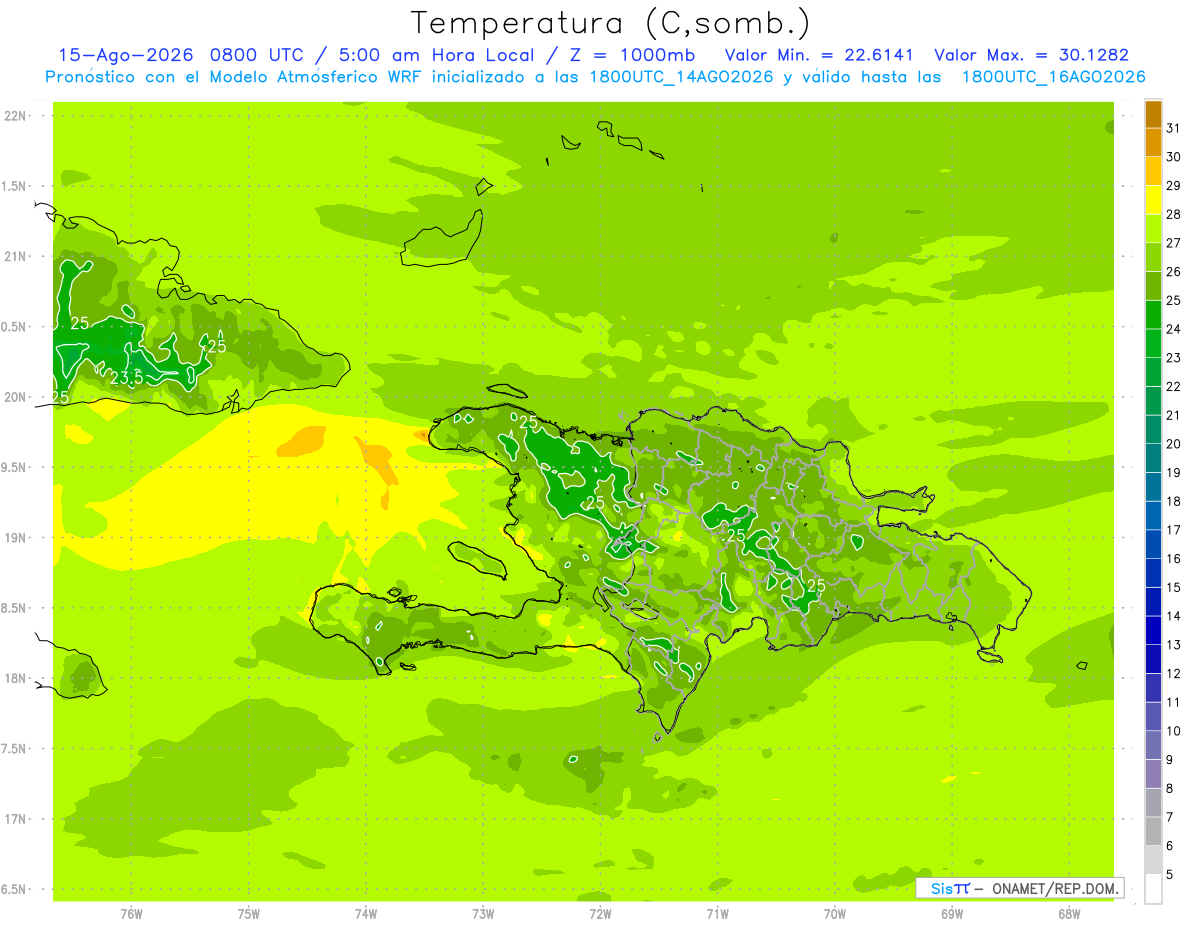Select the 'Z = 1000mb' level text
The height and width of the screenshot is (927, 1200).
pyautogui.click(x=634, y=55)
